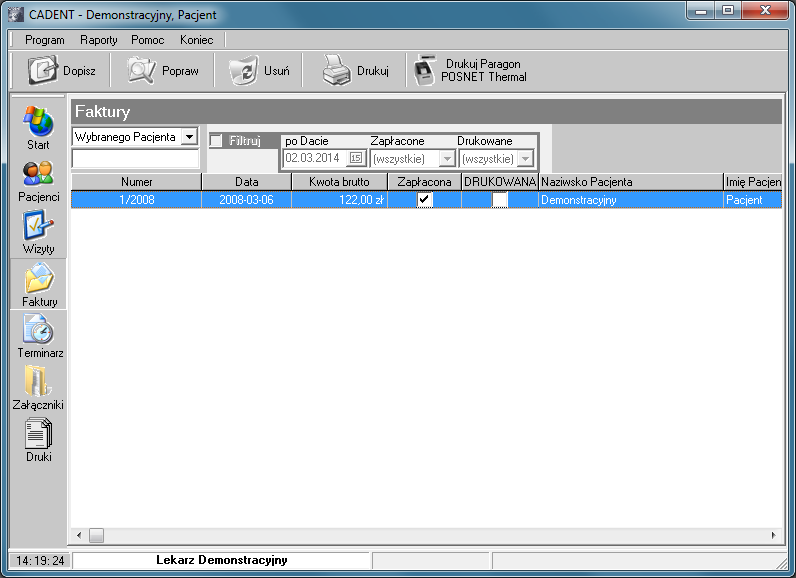Open the Pacjenci sidebar section

pyautogui.click(x=38, y=174)
